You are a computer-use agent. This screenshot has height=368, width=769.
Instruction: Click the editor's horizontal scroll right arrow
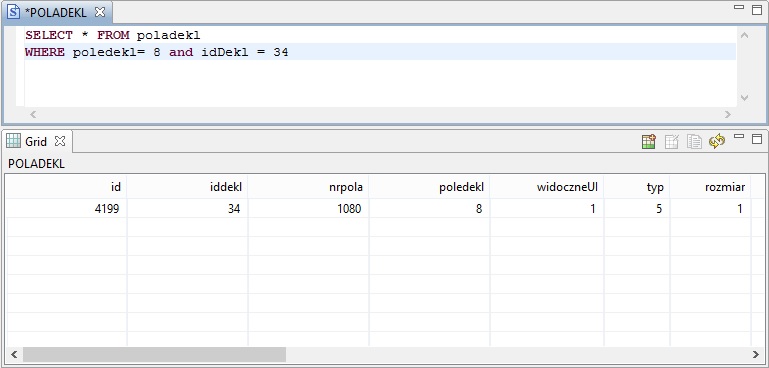click(x=727, y=114)
